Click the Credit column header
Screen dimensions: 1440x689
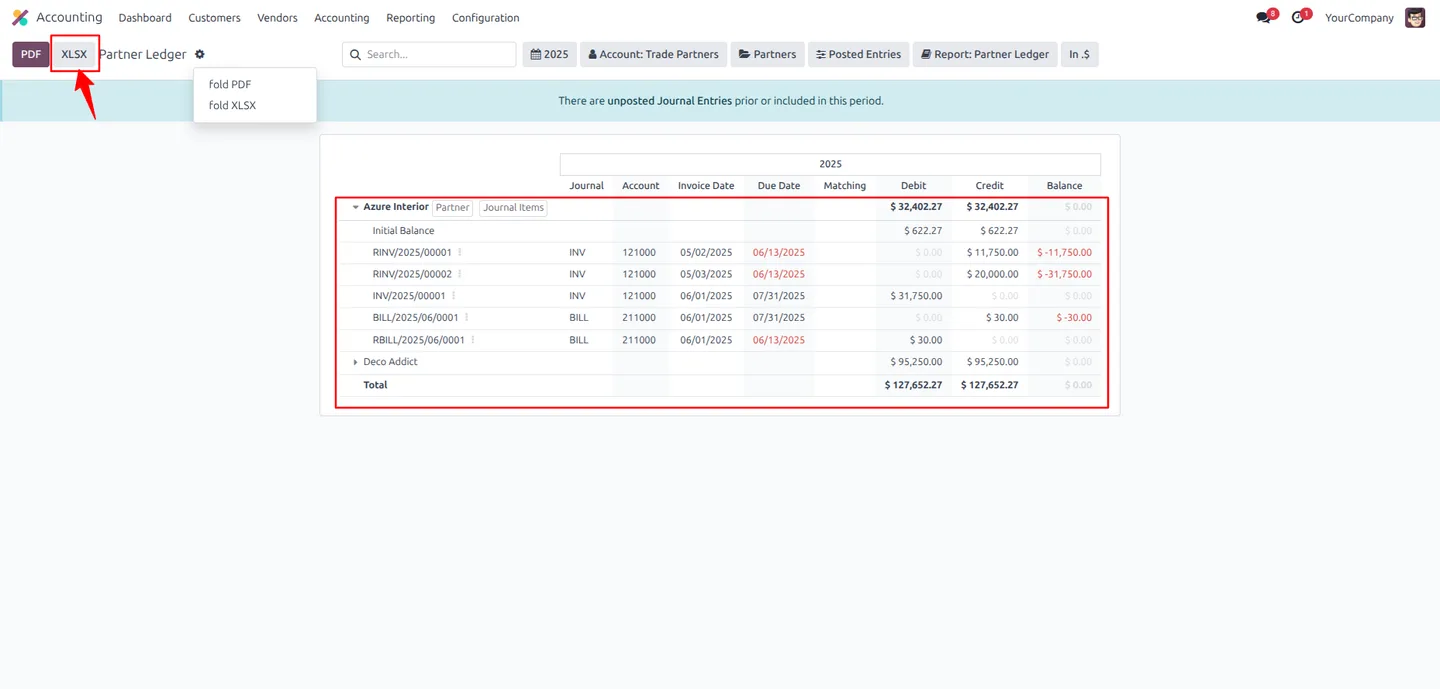coord(989,186)
